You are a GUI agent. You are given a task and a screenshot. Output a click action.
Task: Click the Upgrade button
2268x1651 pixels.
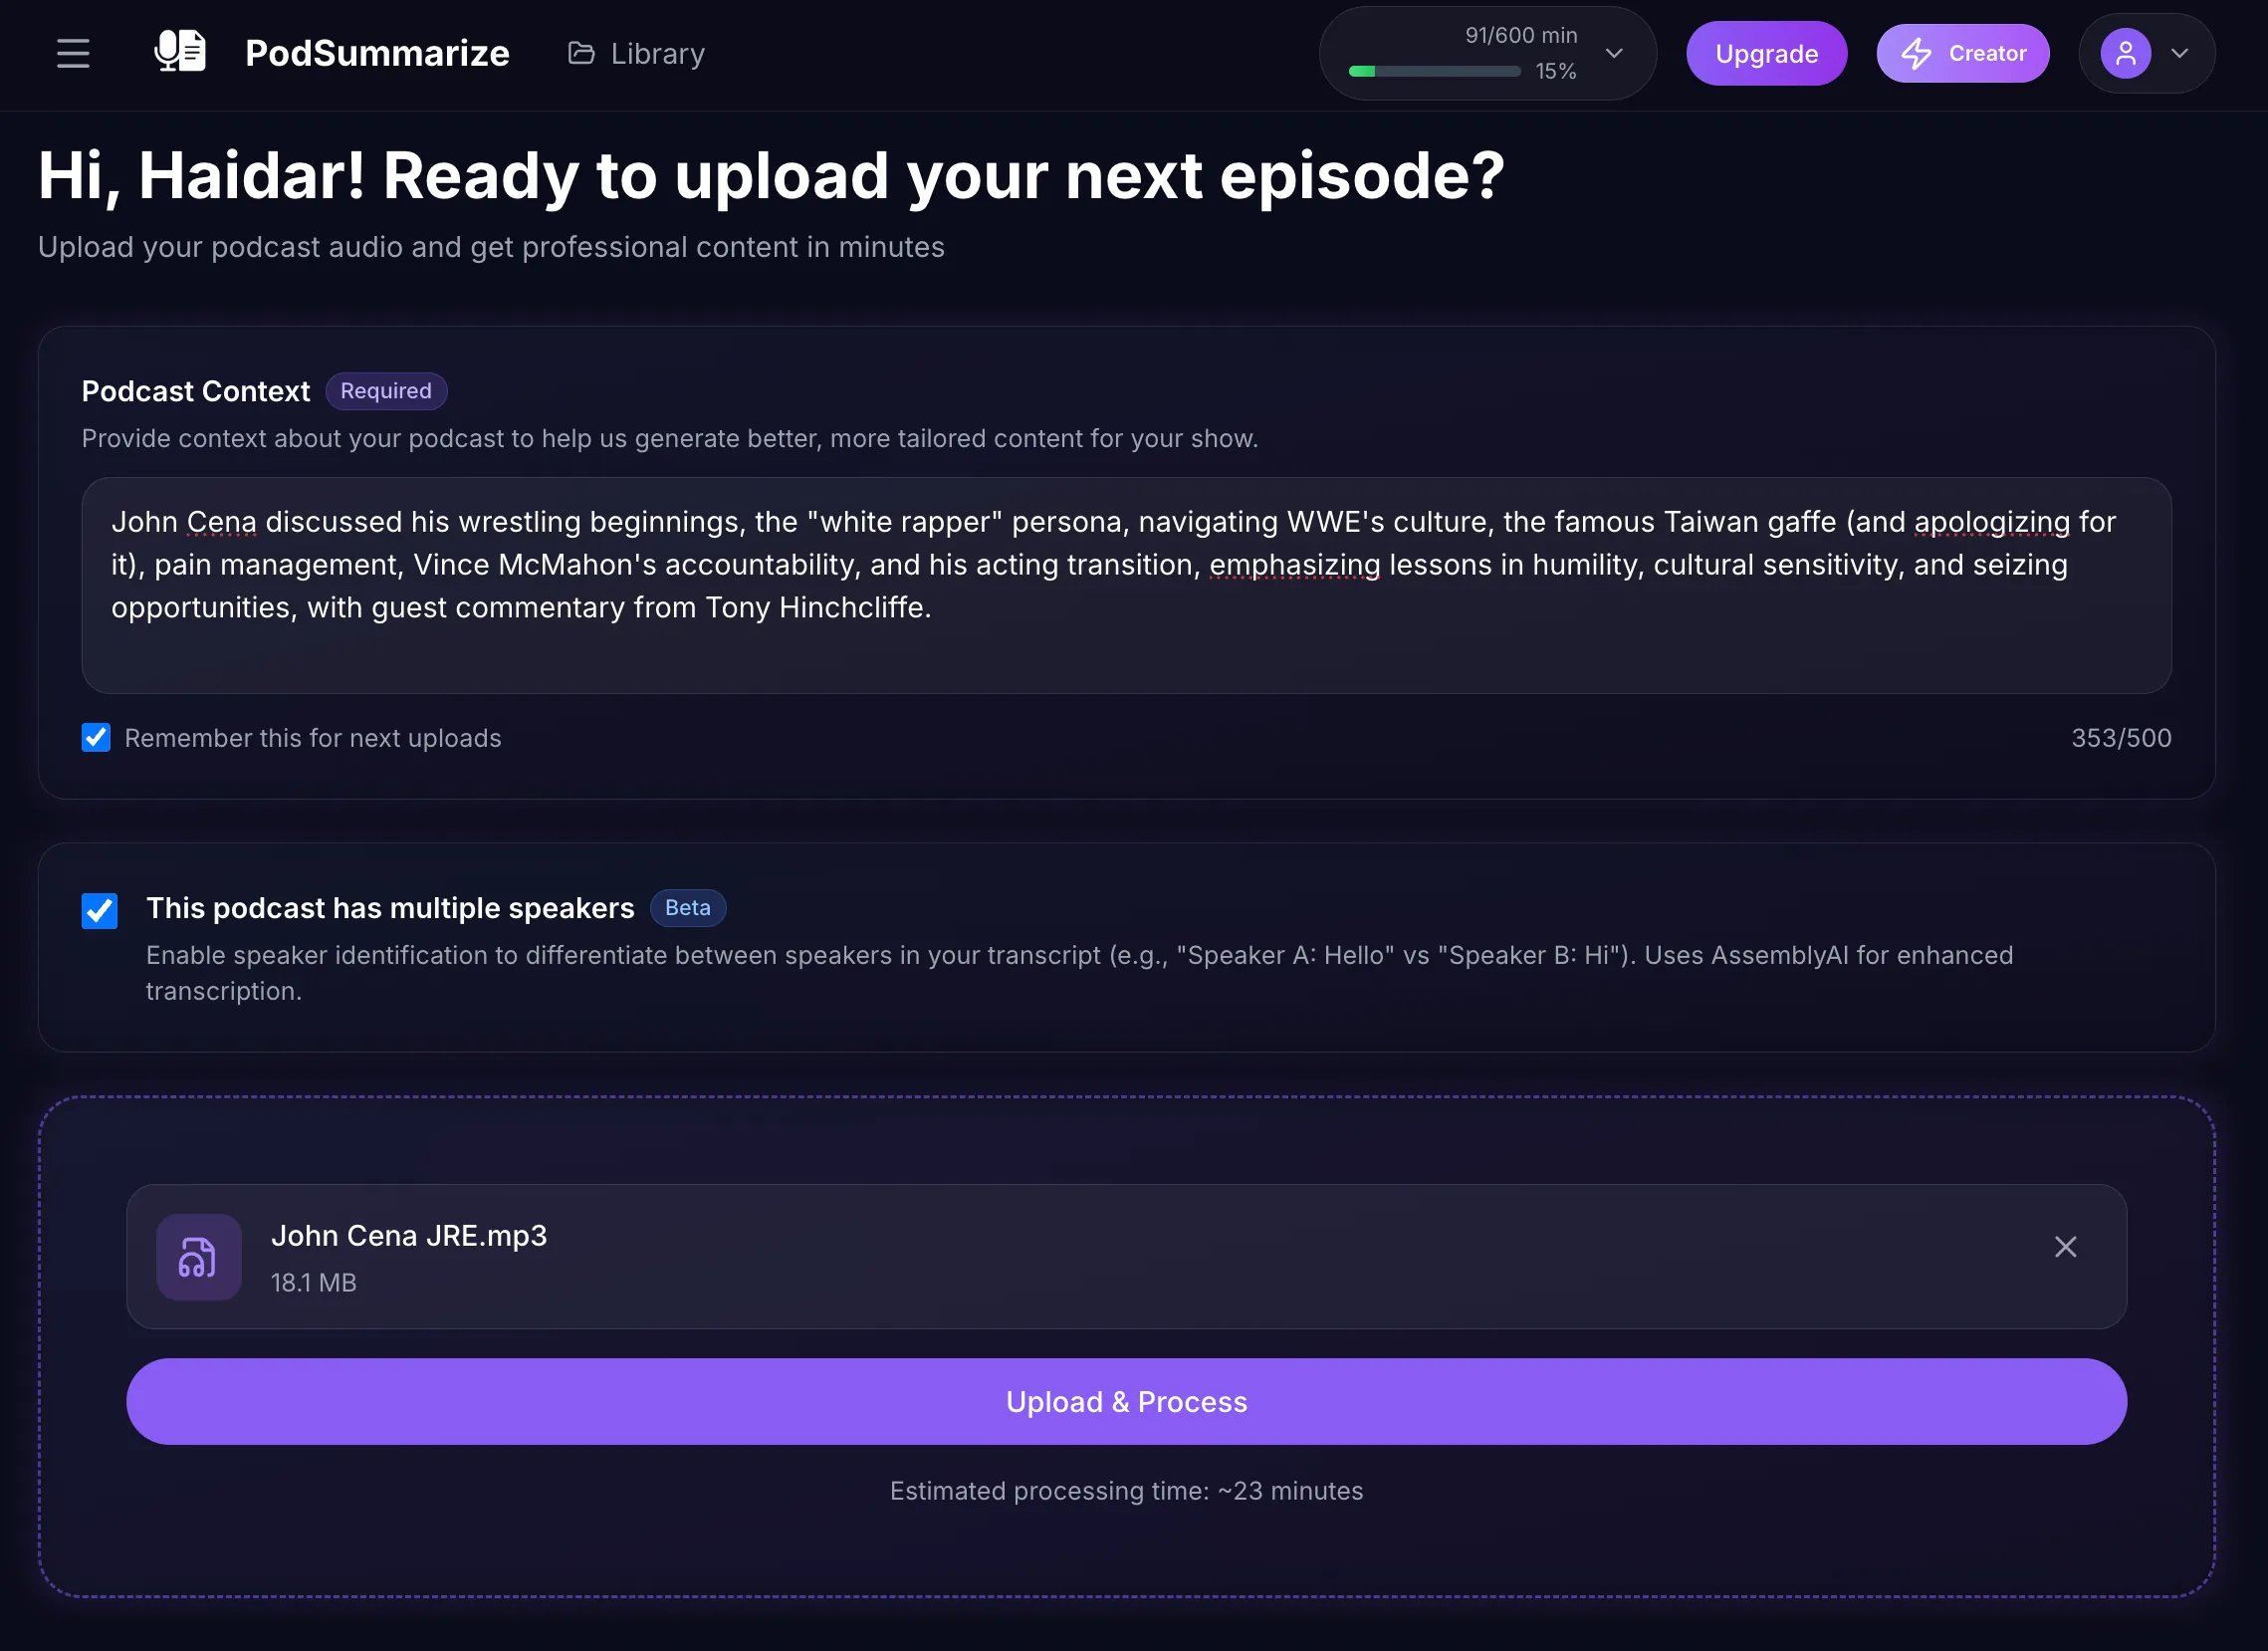[x=1766, y=53]
